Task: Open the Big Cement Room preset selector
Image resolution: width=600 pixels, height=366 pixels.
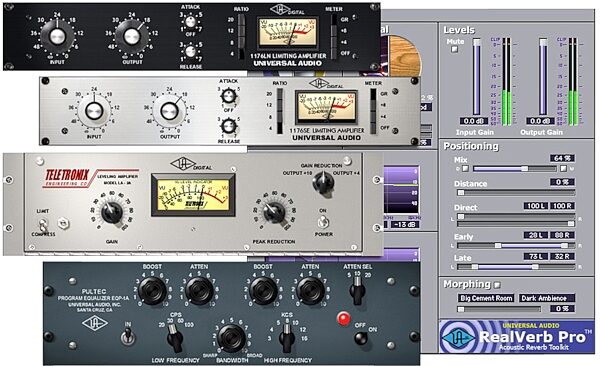Action: click(486, 298)
